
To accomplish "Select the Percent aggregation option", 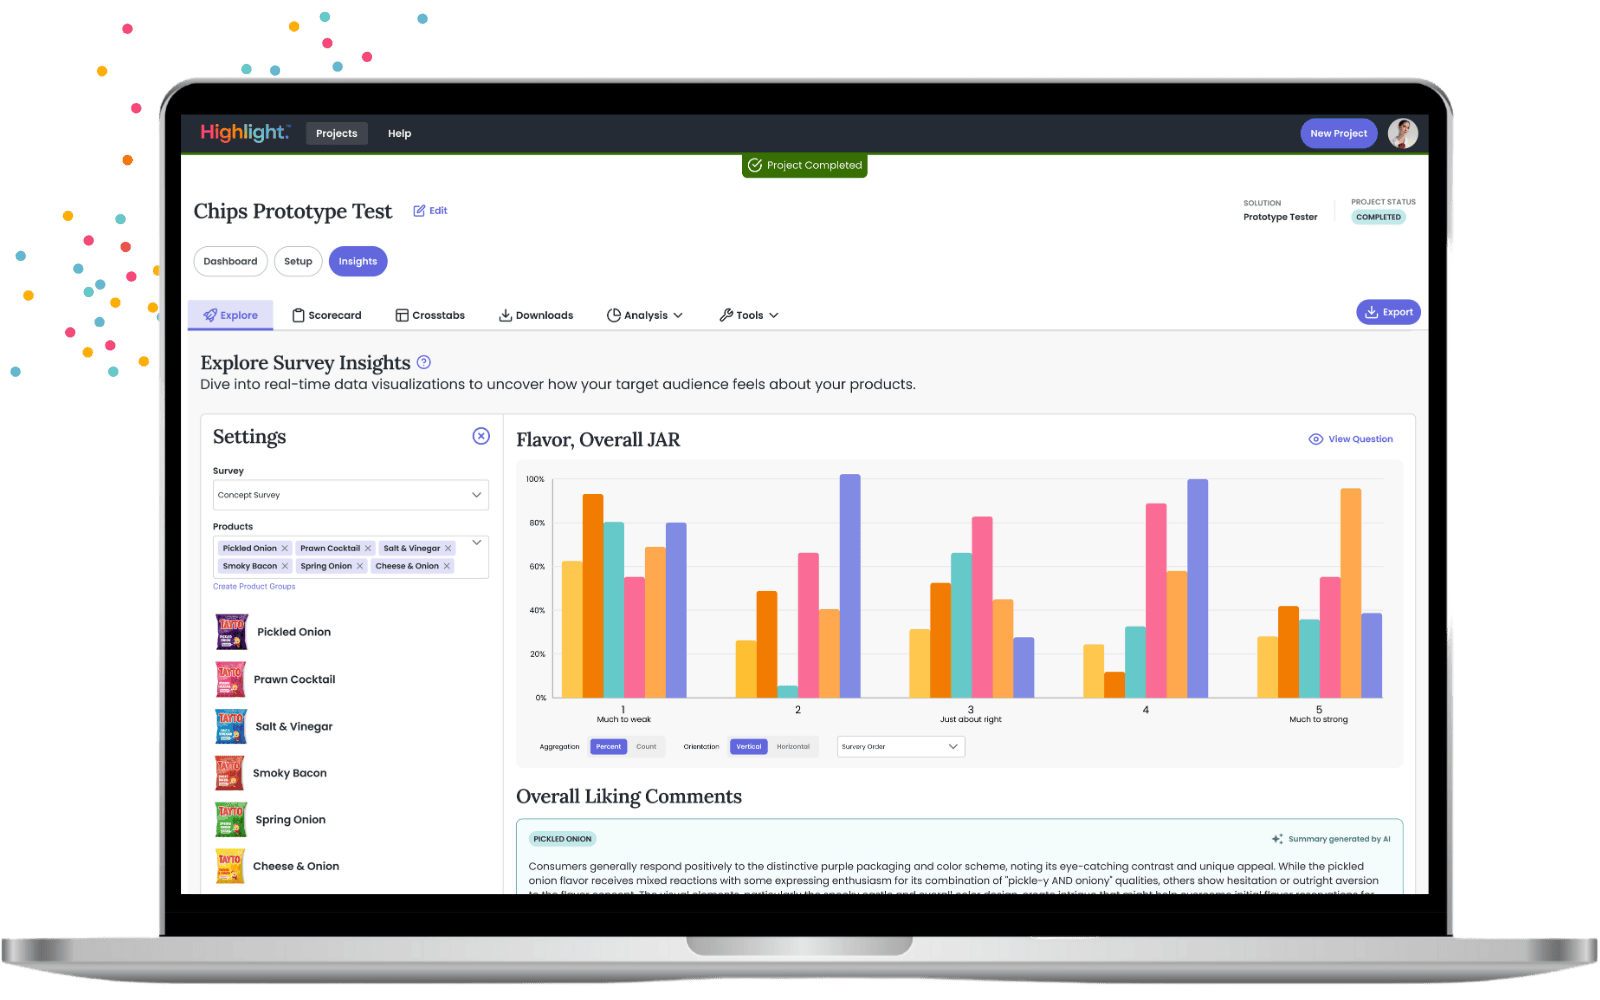I will (608, 747).
